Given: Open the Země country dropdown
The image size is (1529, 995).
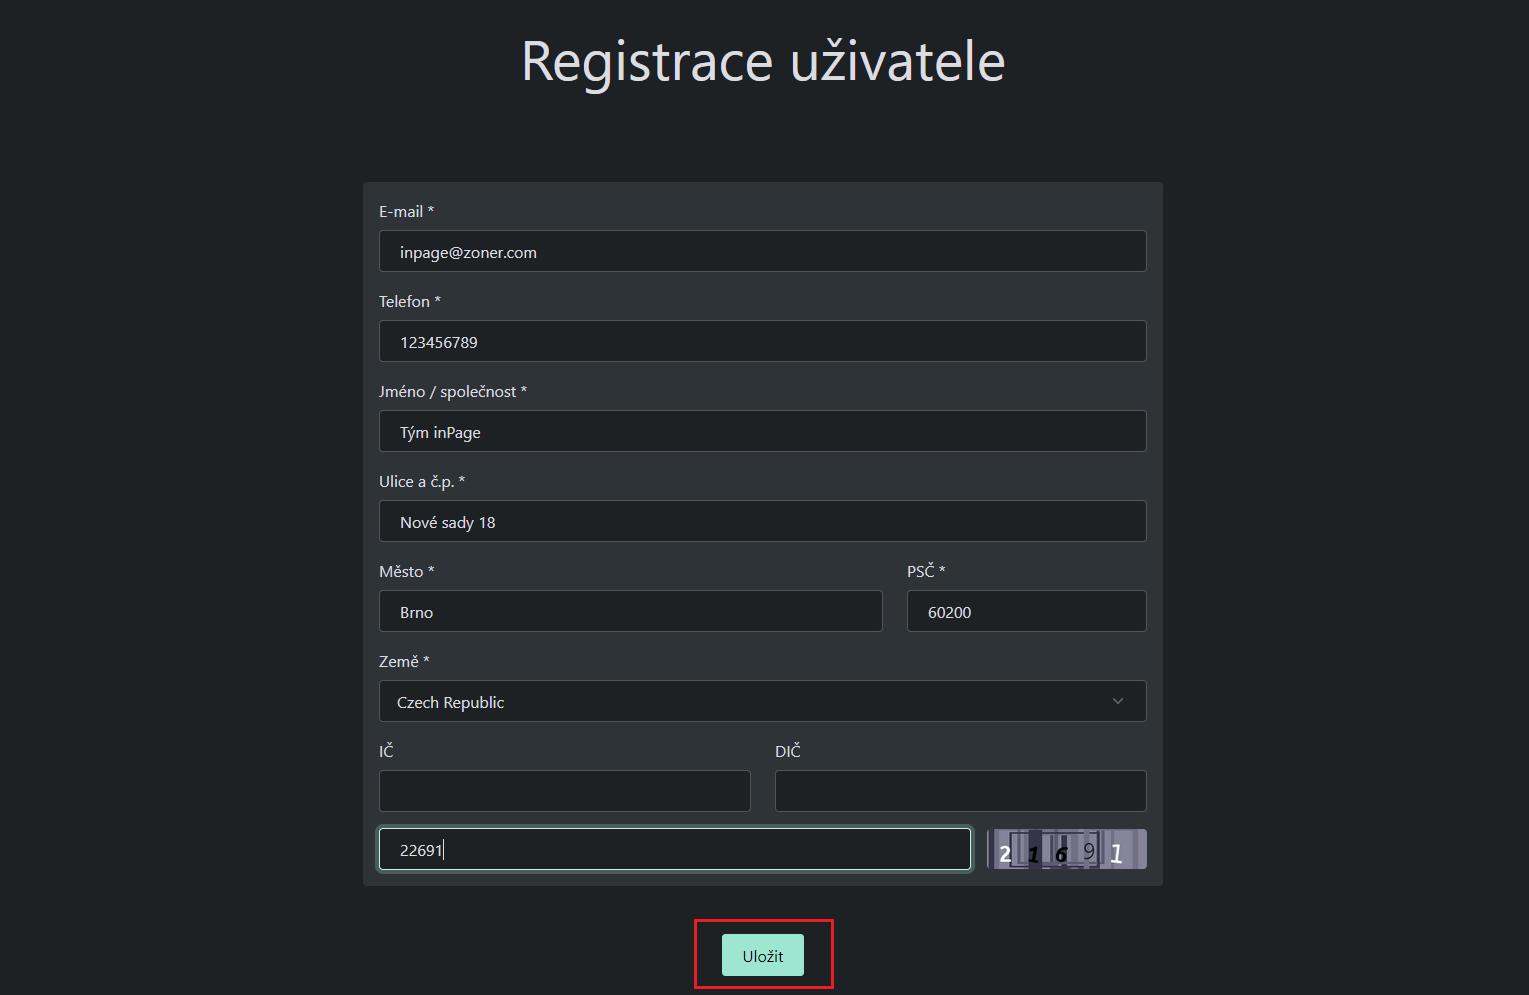Looking at the screenshot, I should coord(762,702).
